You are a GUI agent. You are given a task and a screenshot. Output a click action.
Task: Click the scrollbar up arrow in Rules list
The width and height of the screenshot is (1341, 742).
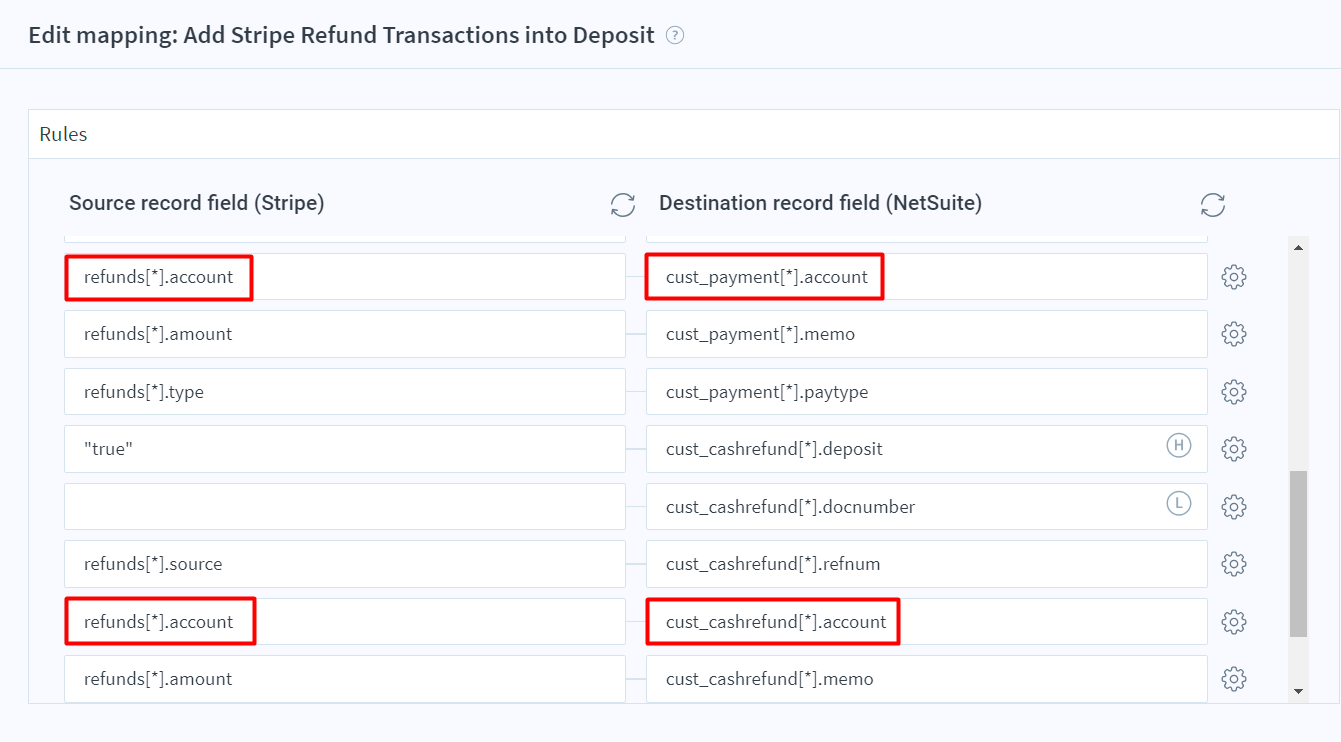click(1298, 247)
